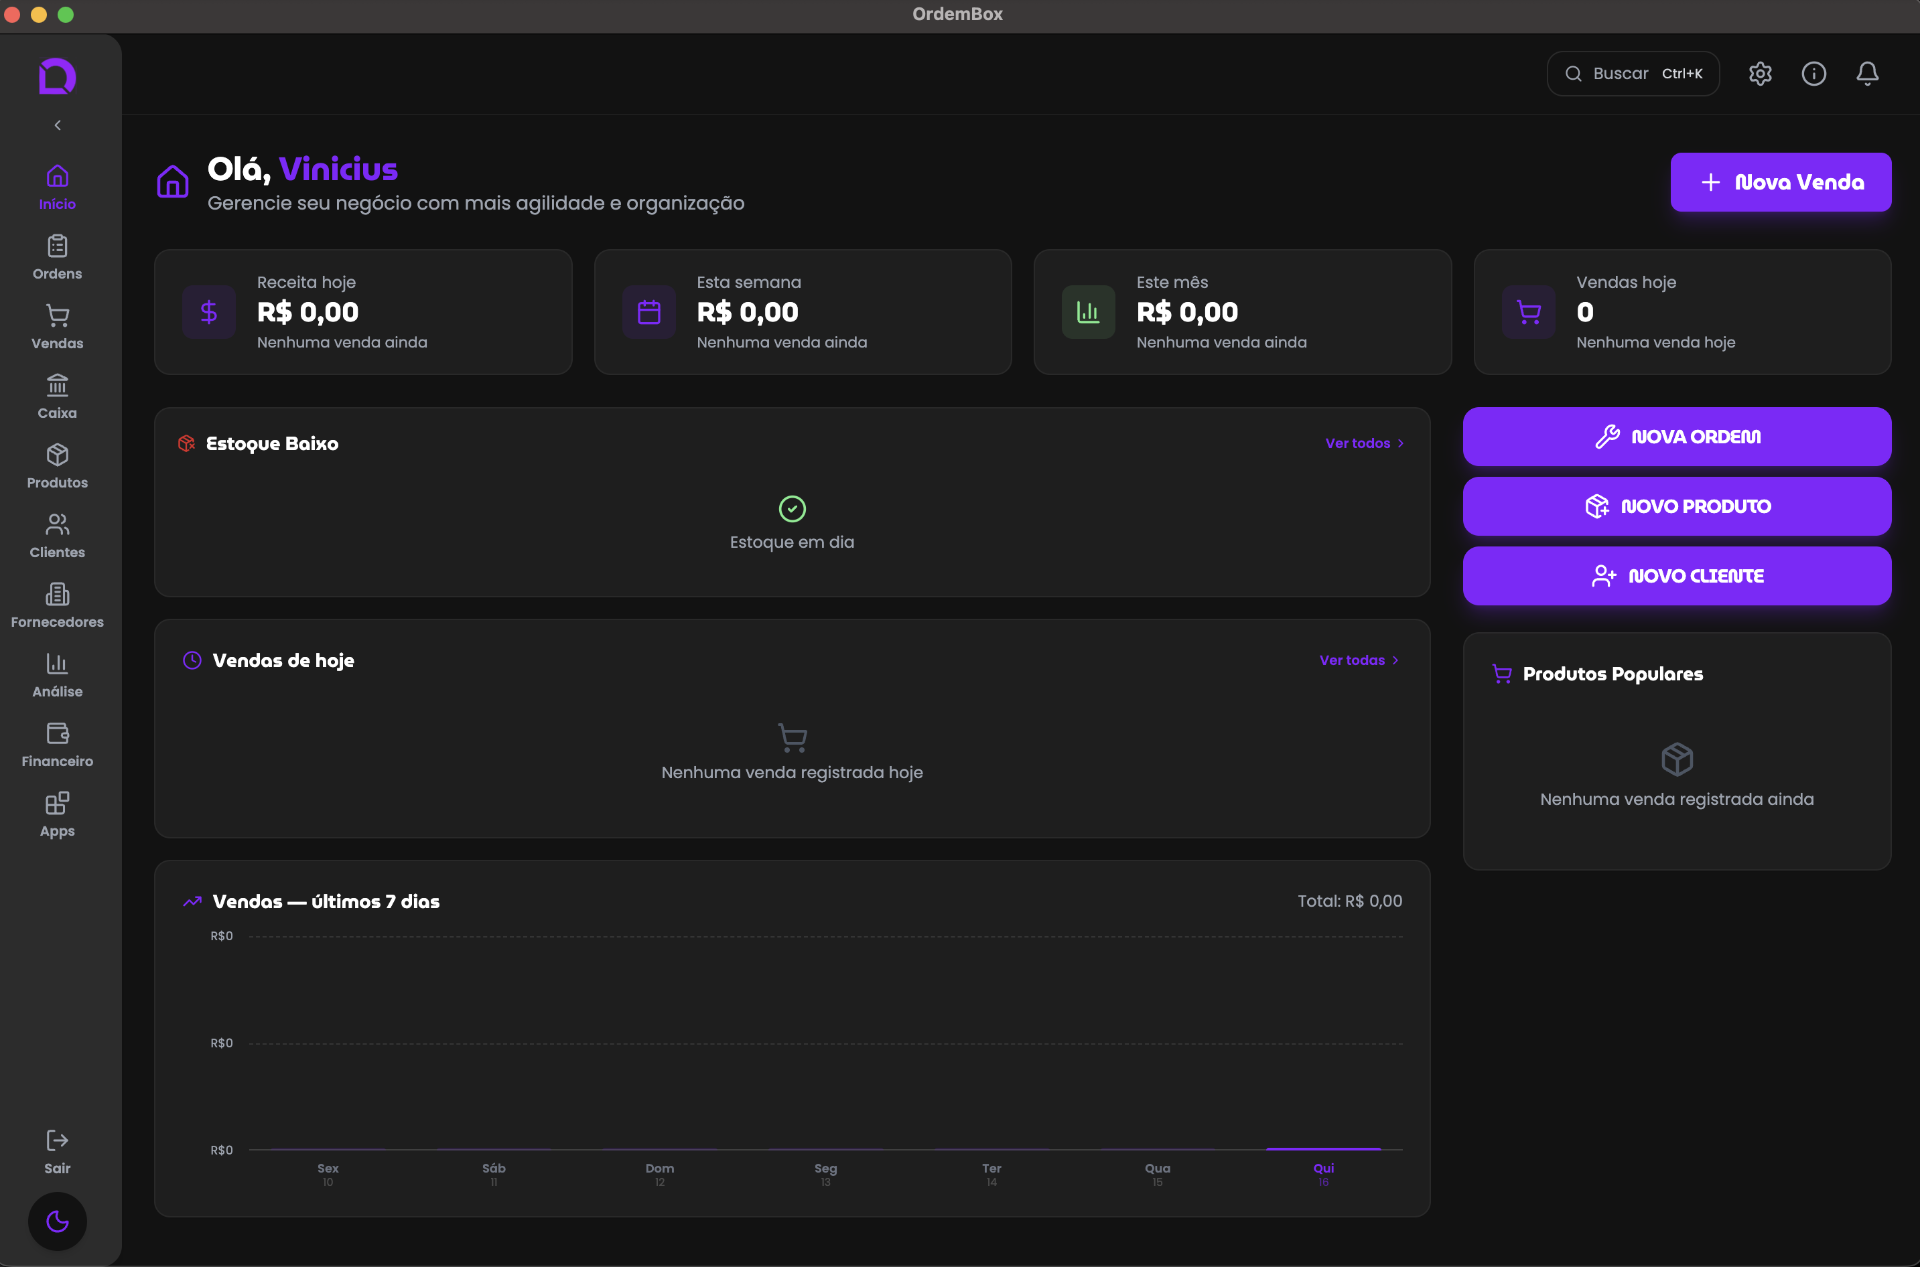Open the Apps section

point(57,816)
